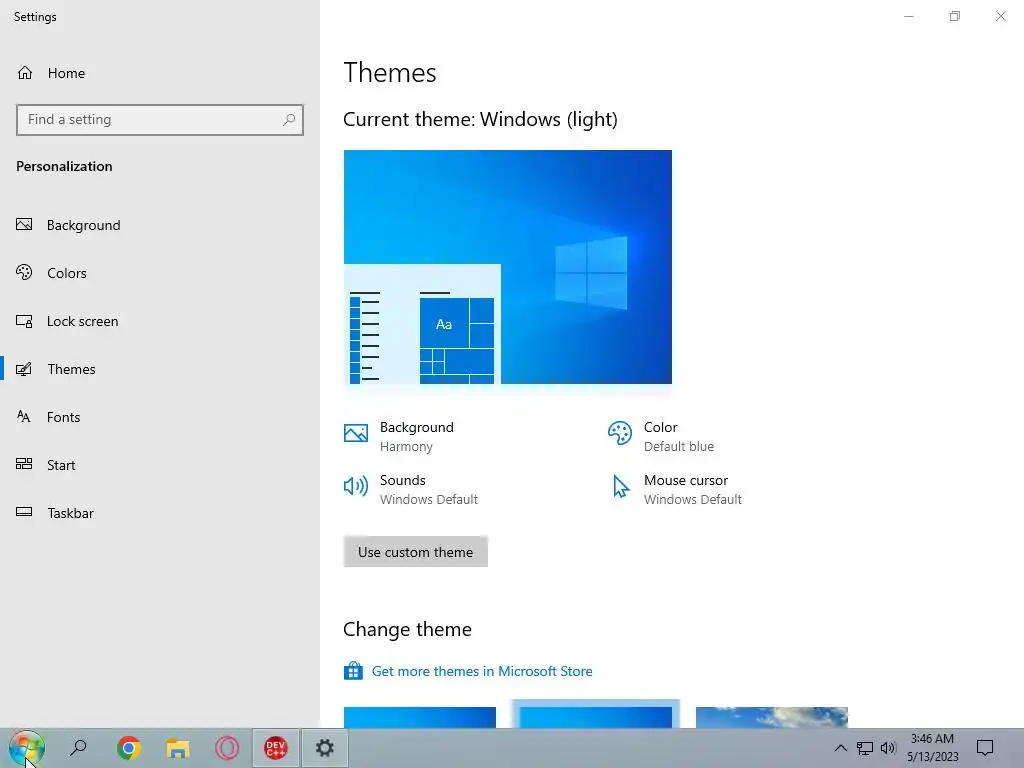Launch Google Chrome from taskbar
The height and width of the screenshot is (768, 1024).
click(x=129, y=748)
